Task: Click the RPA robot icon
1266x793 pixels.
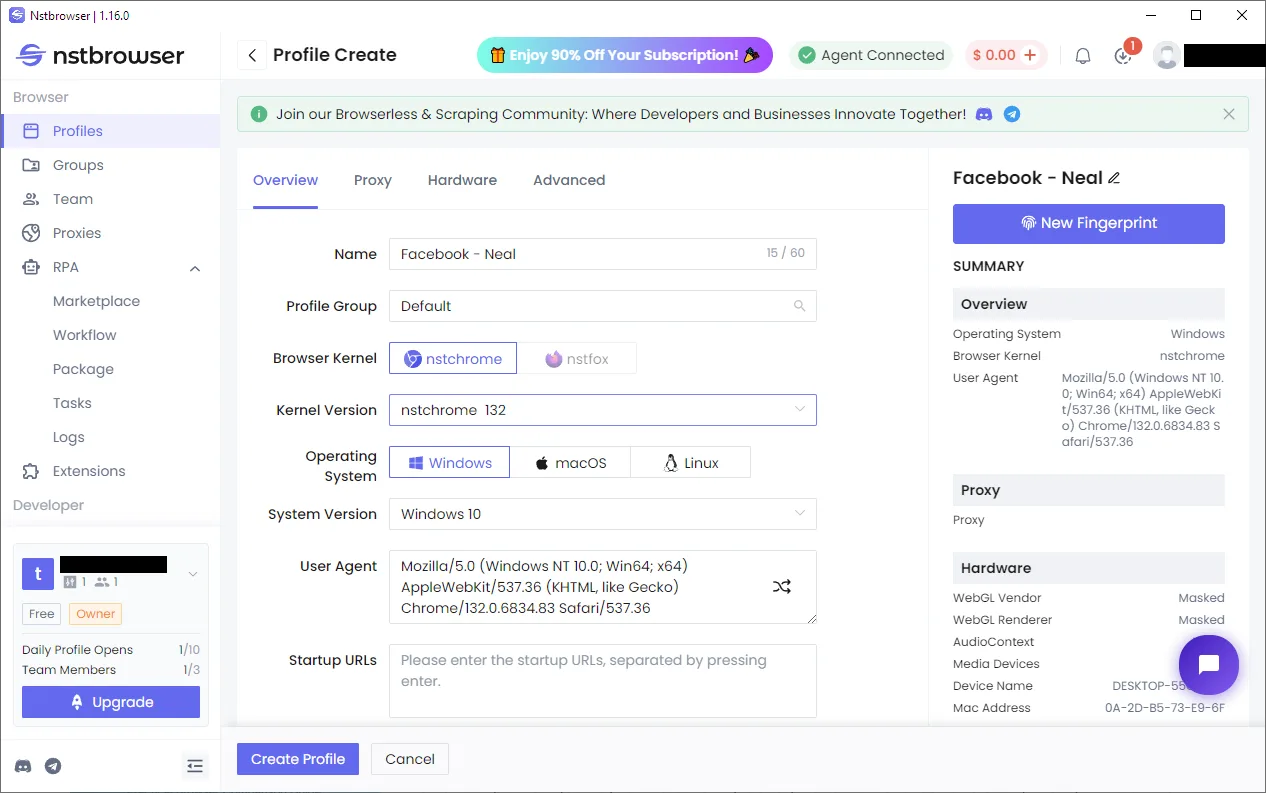Action: click(x=31, y=267)
